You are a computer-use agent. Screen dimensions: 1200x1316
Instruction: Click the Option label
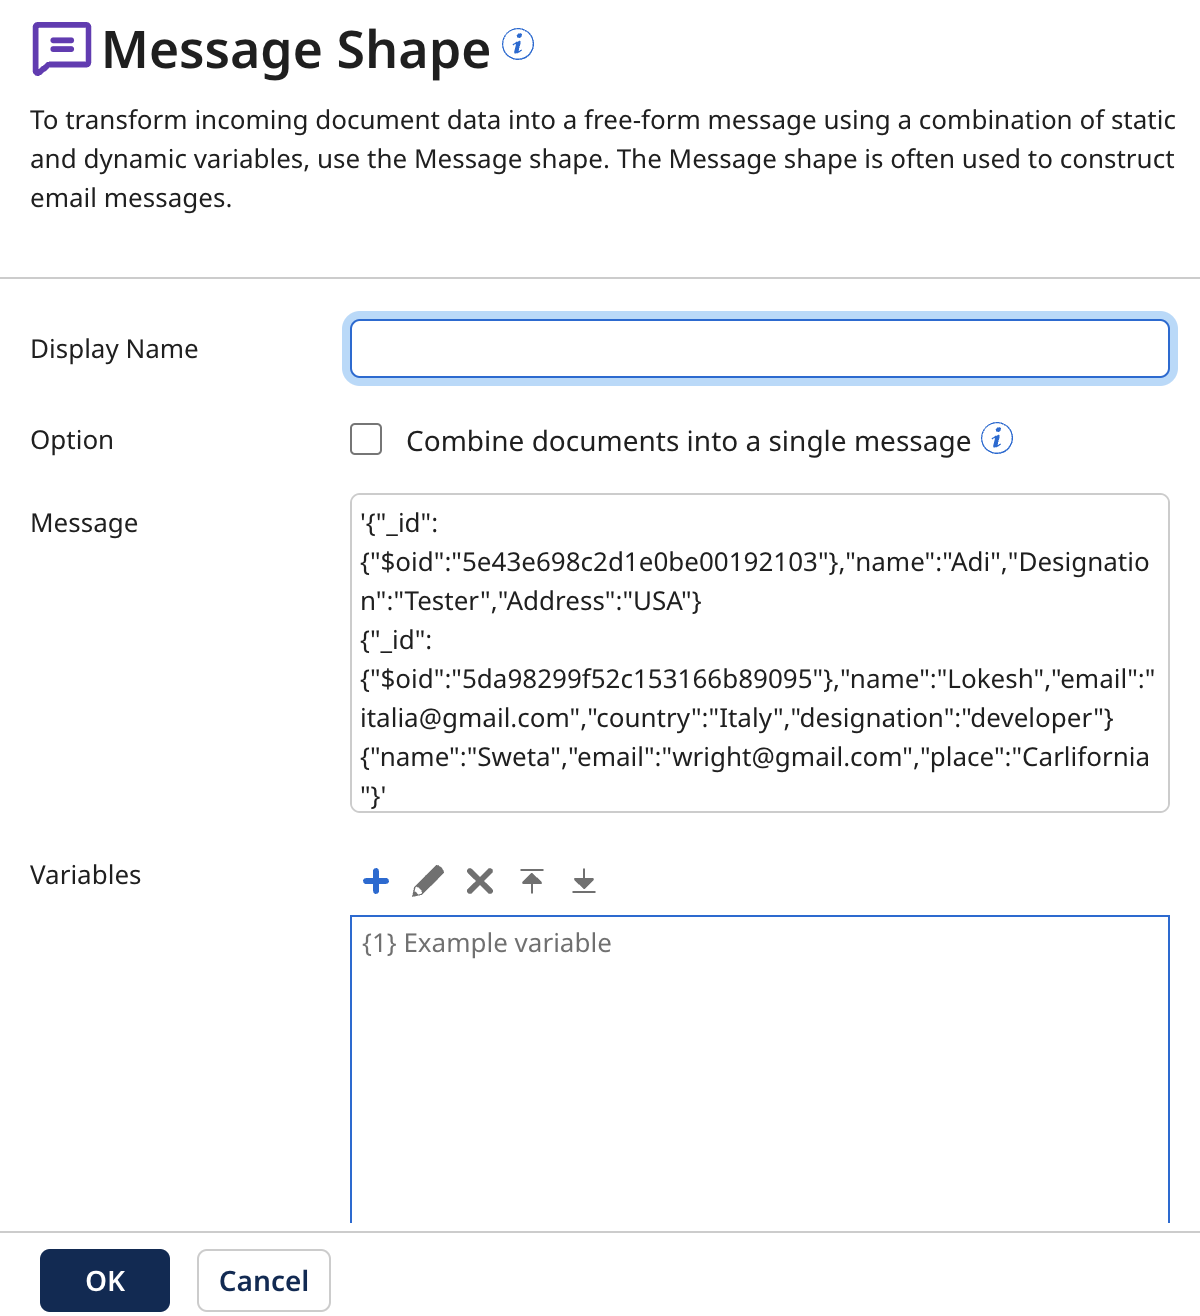pyautogui.click(x=71, y=439)
